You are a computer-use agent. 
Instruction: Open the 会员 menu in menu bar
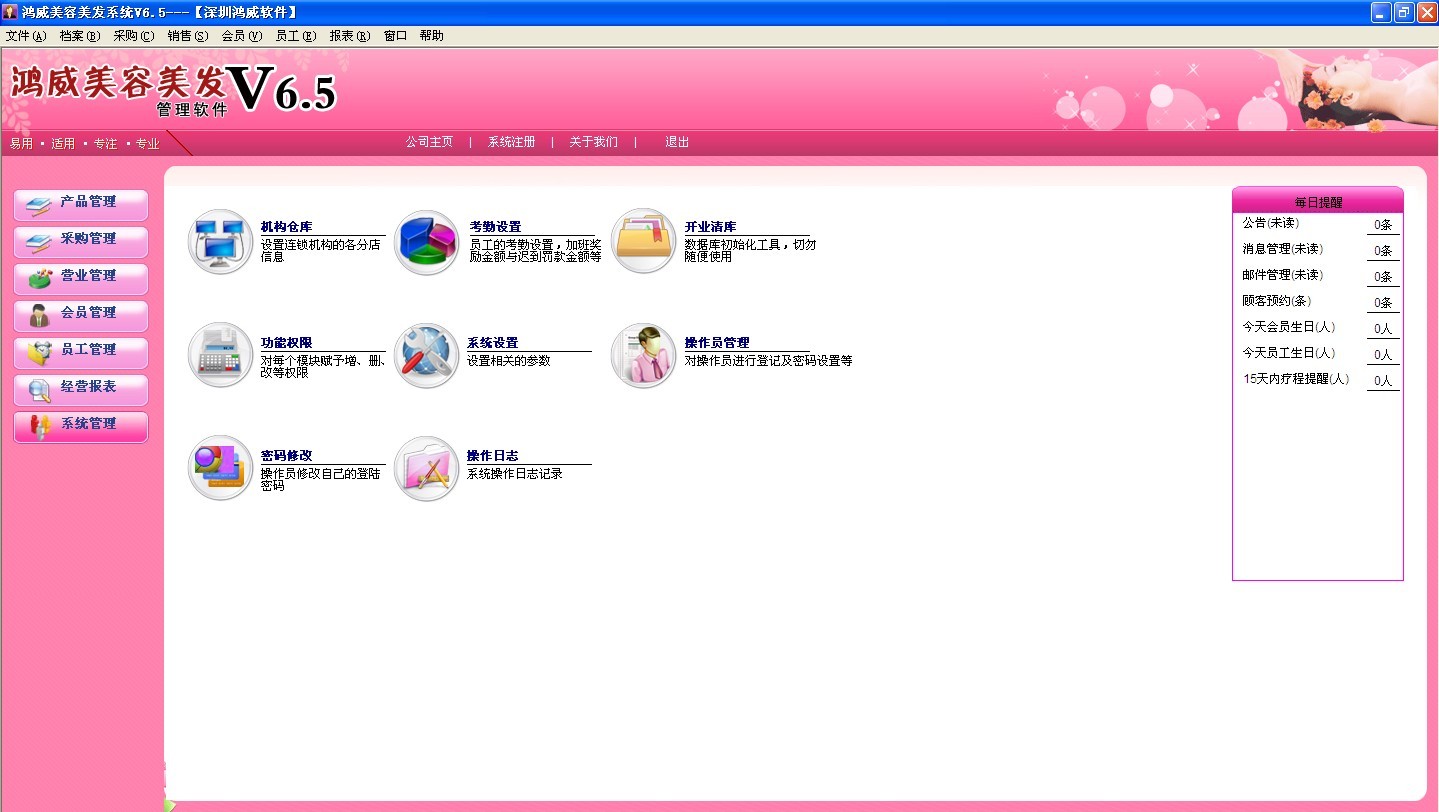[x=241, y=36]
